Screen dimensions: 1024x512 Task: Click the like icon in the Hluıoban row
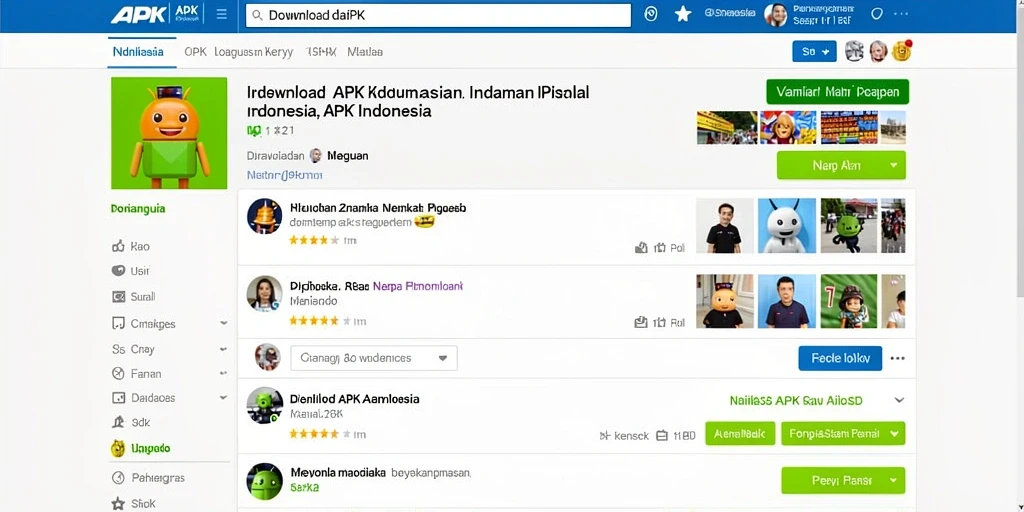[x=641, y=248]
